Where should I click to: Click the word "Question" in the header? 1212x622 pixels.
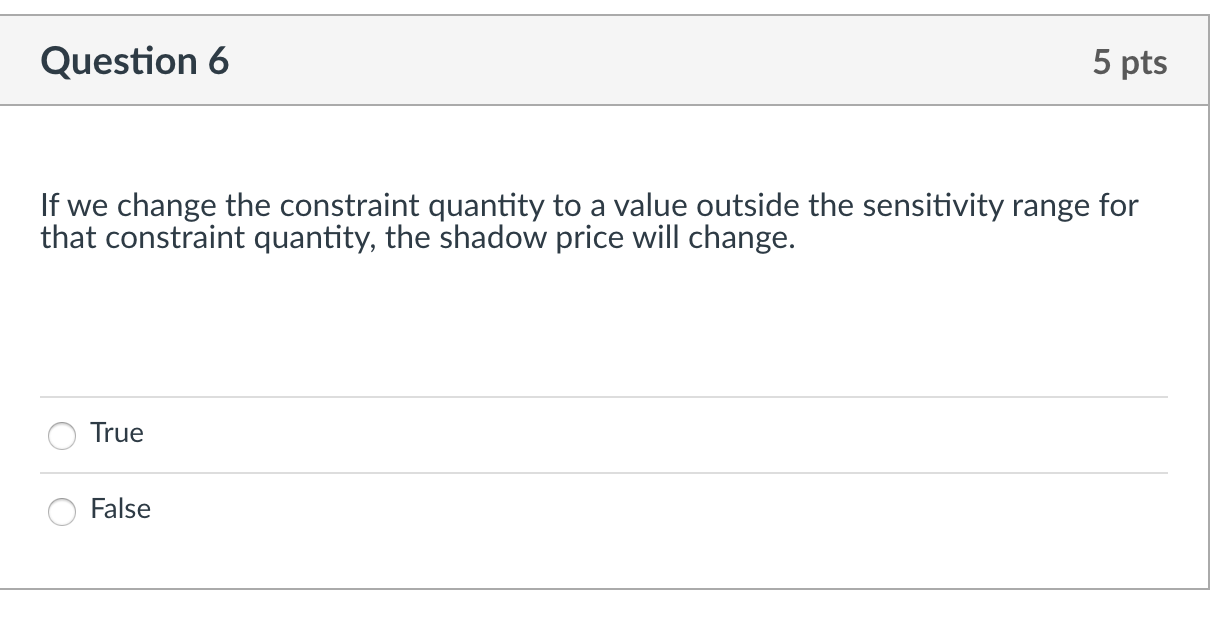click(x=119, y=62)
